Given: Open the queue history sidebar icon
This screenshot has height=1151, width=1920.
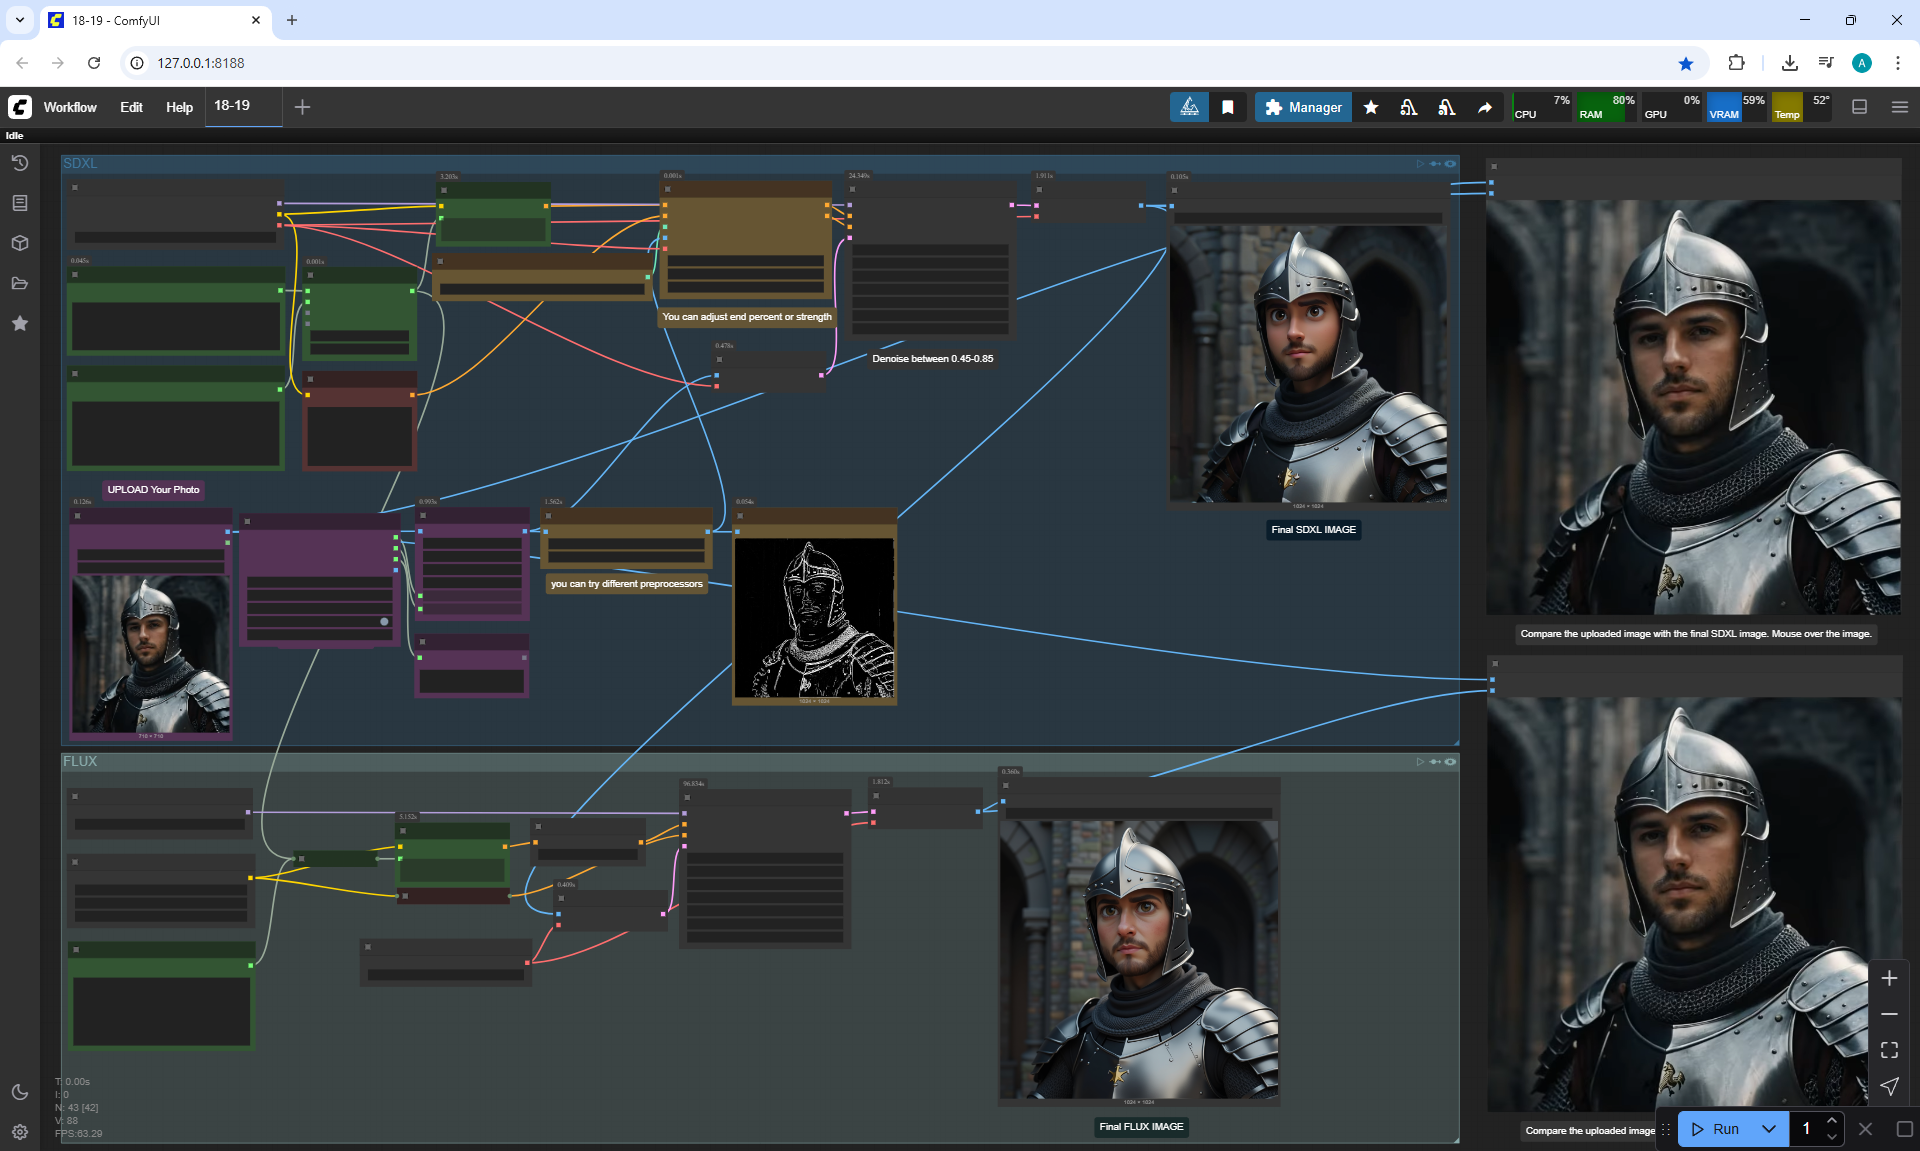Looking at the screenshot, I should point(19,163).
